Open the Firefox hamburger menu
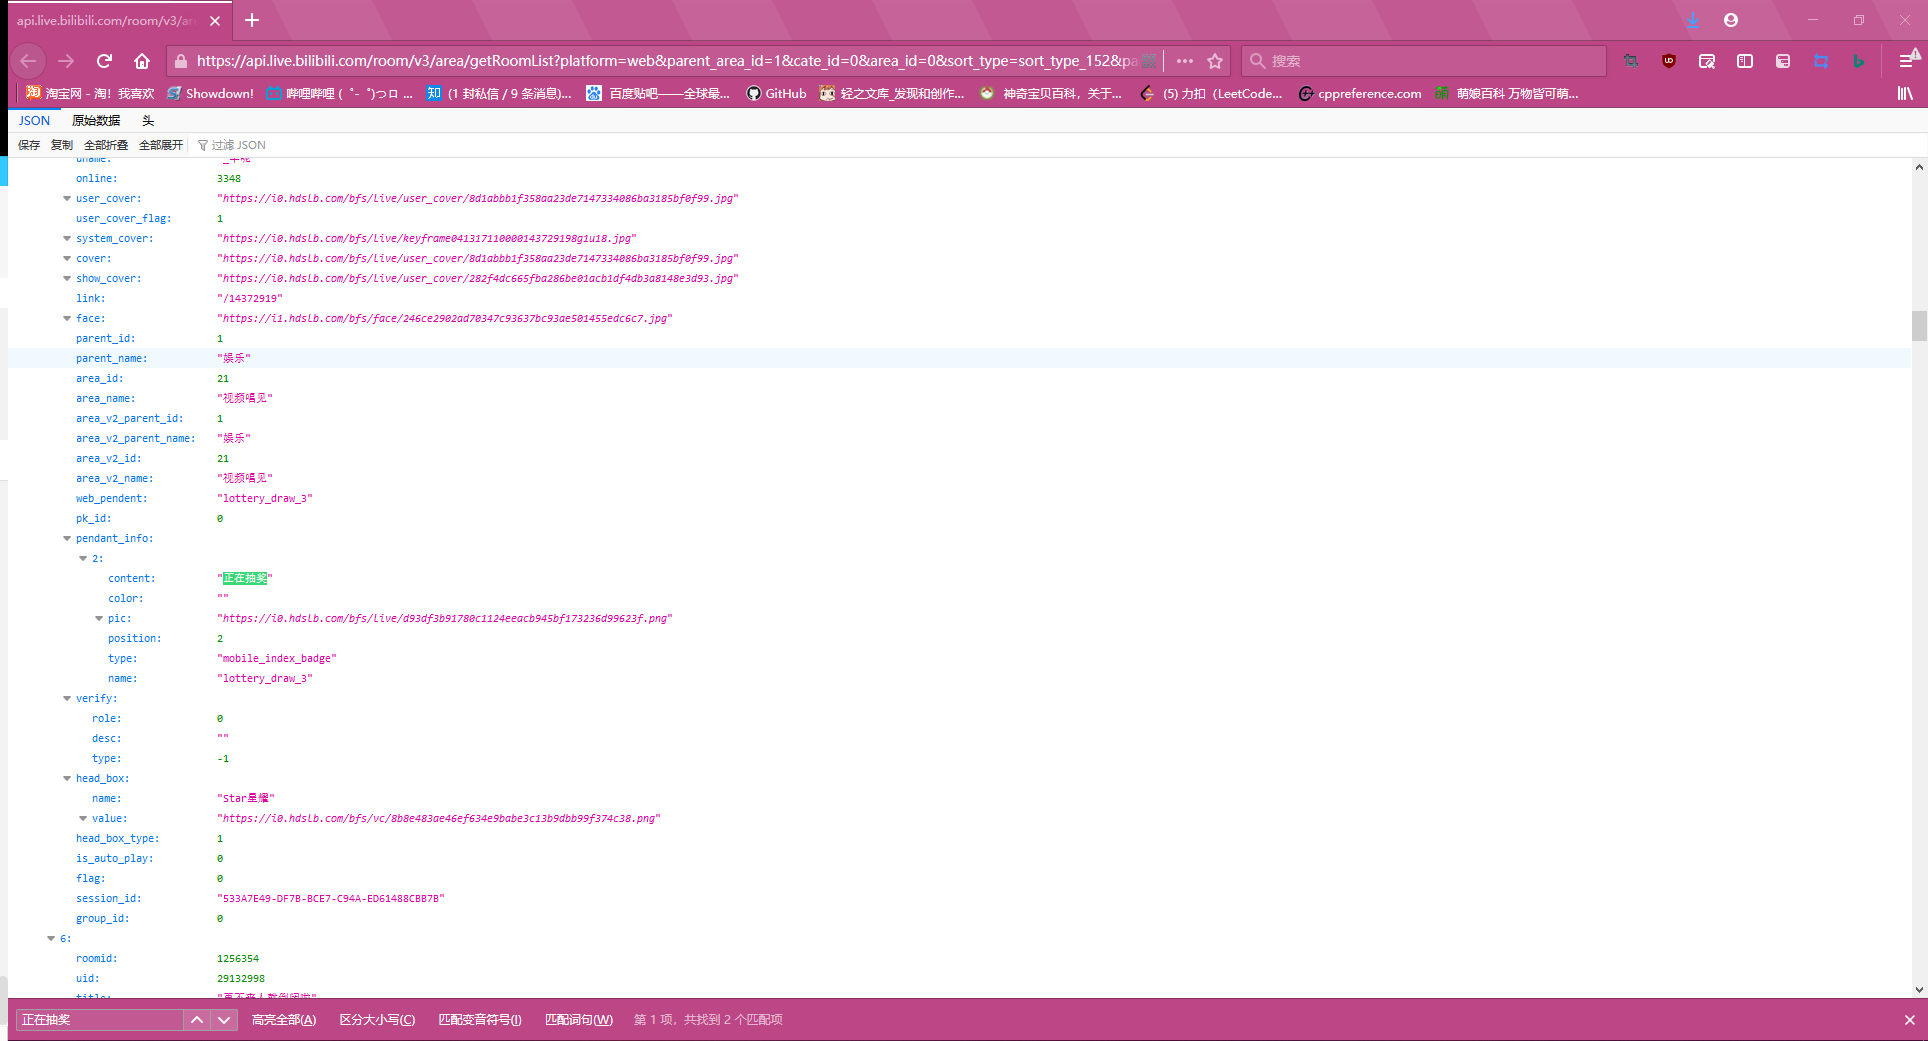This screenshot has width=1928, height=1041. (x=1907, y=61)
